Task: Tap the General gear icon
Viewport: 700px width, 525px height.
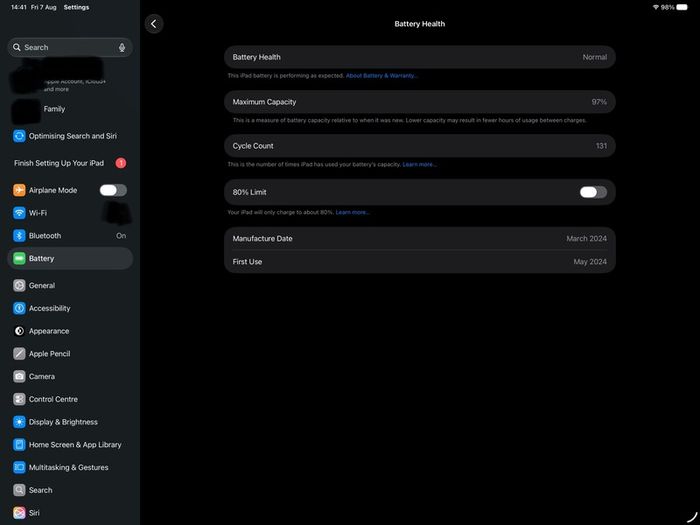Action: pos(19,285)
